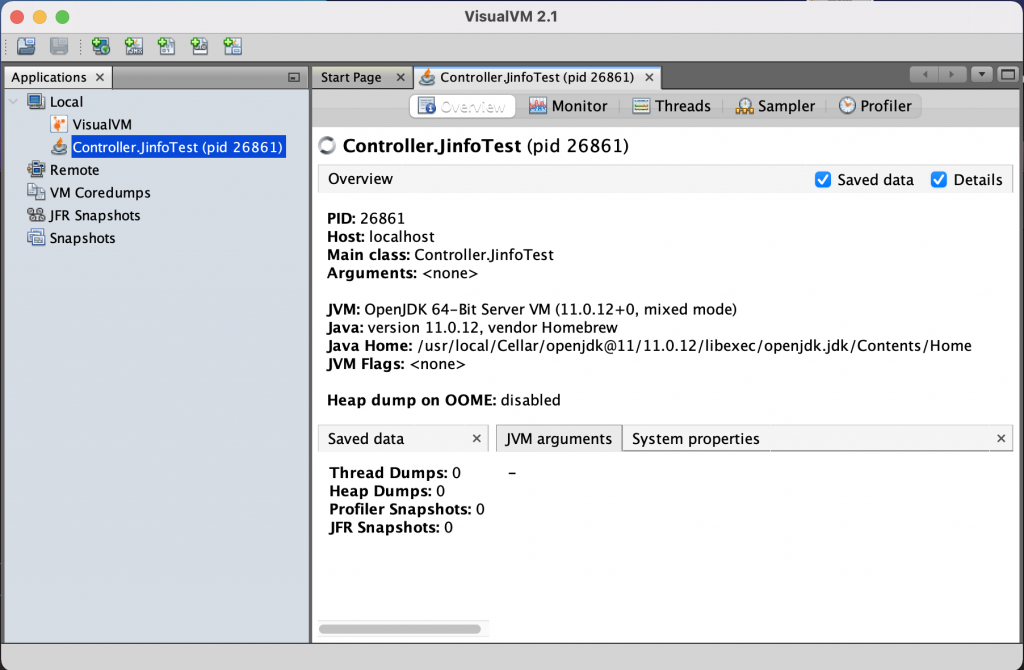The height and width of the screenshot is (670, 1024).
Task: Uncheck the Details checkbox
Action: pyautogui.click(x=938, y=180)
